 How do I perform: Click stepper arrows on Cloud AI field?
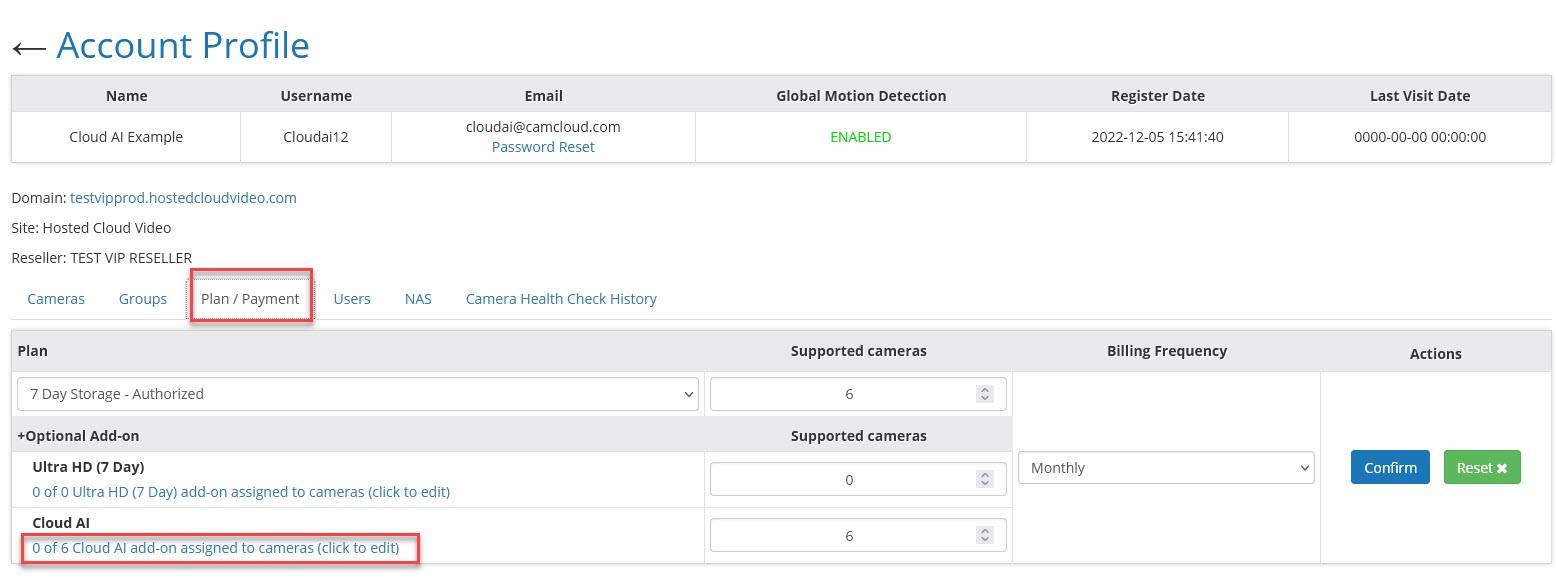985,536
